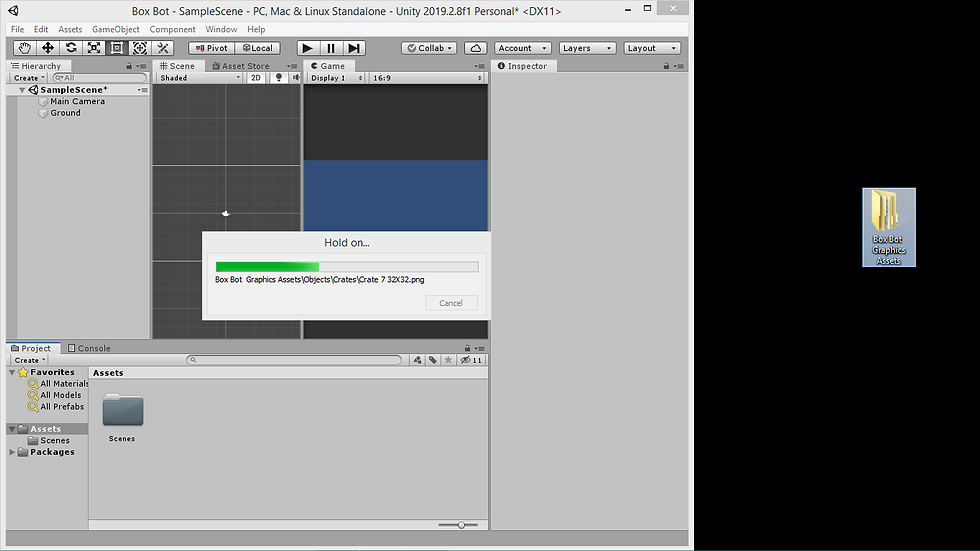The width and height of the screenshot is (980, 551).
Task: Open the cloud Services button
Action: click(476, 48)
